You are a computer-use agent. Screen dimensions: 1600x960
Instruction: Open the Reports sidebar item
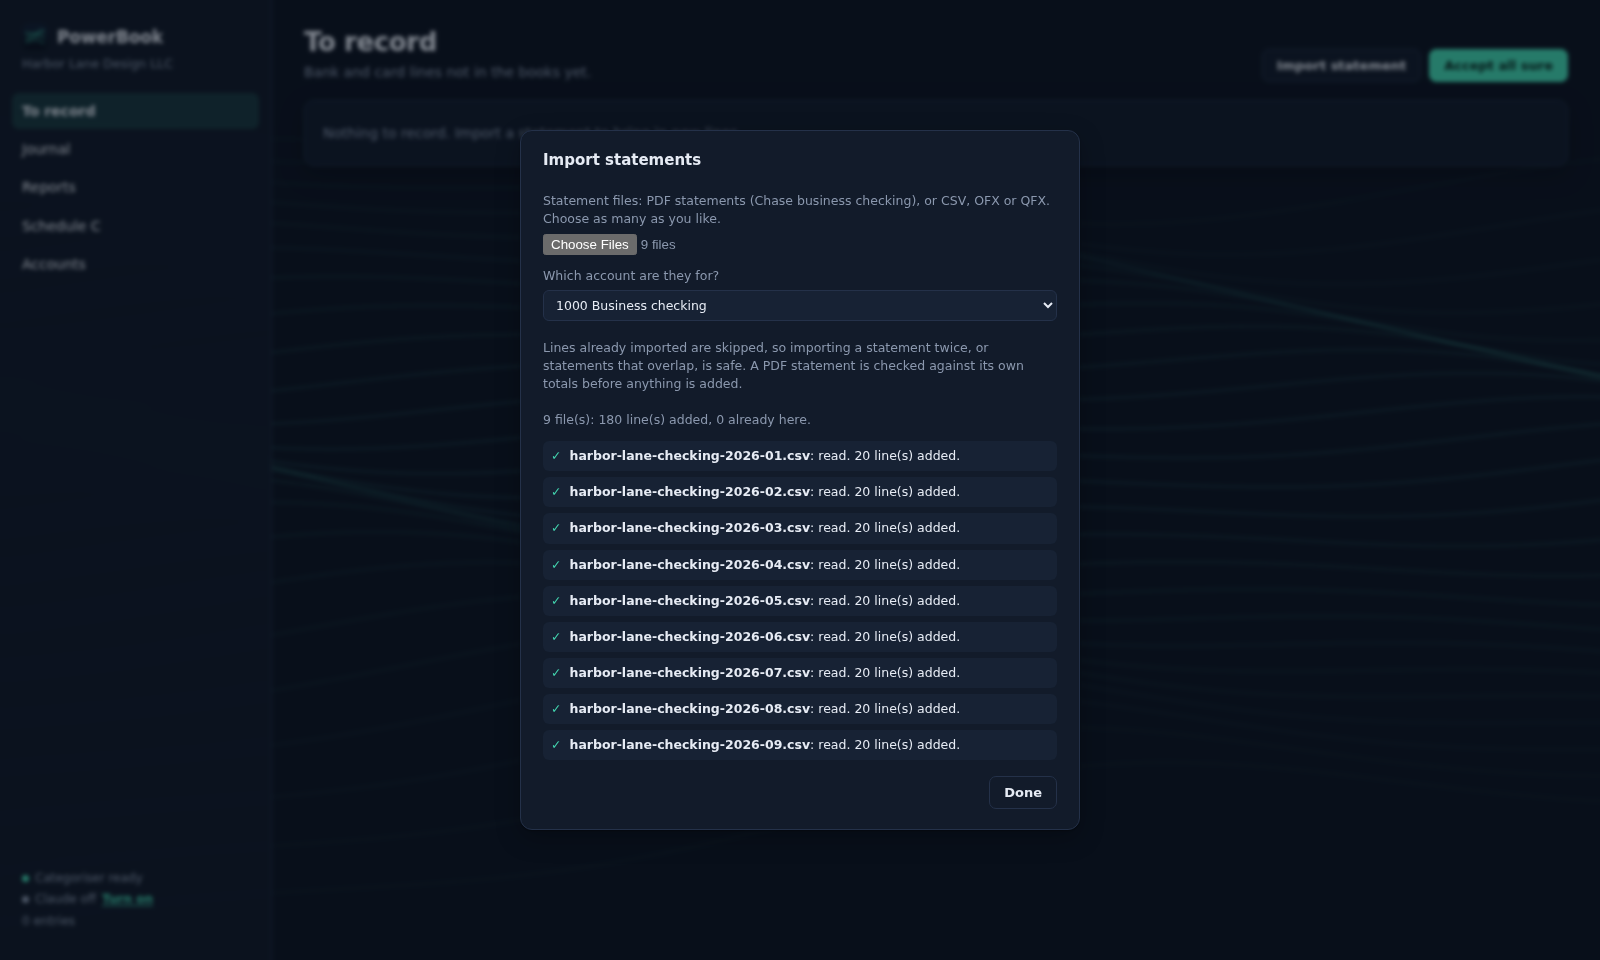(x=135, y=187)
